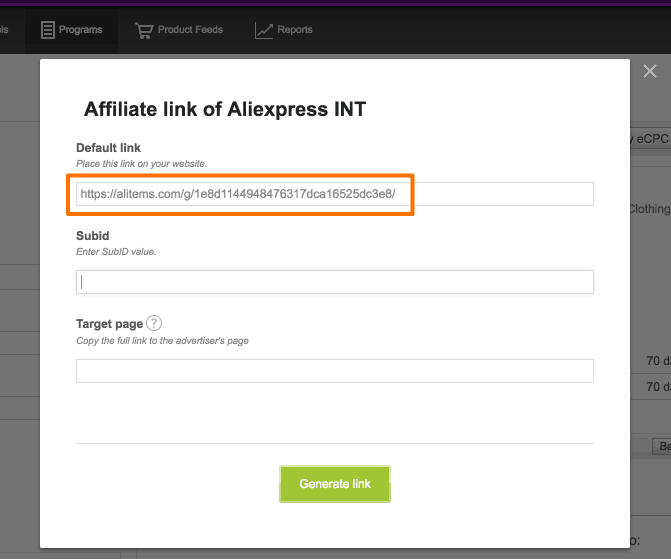Open the Reports menu item
The height and width of the screenshot is (559, 671).
[x=284, y=30]
